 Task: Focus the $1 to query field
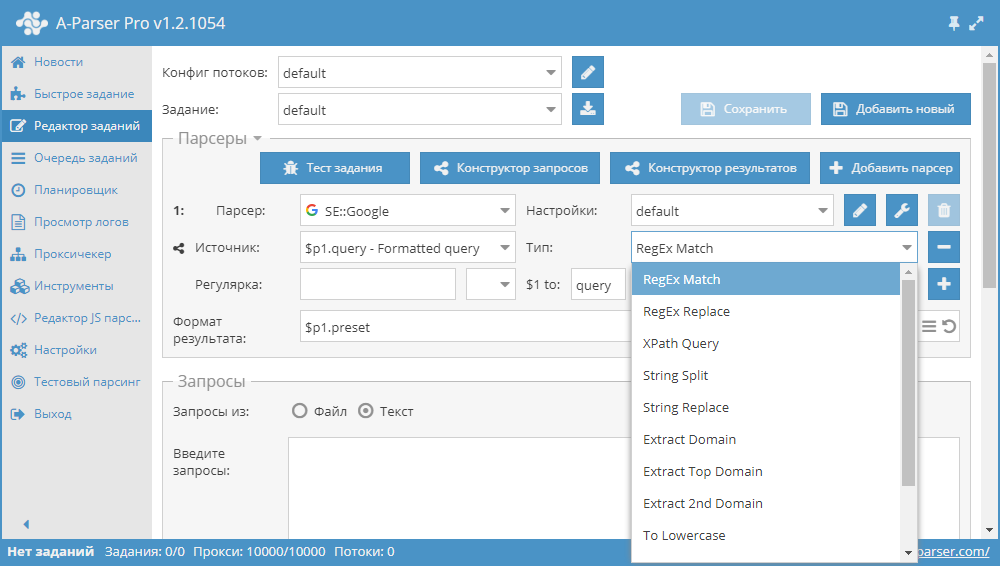[x=598, y=284]
